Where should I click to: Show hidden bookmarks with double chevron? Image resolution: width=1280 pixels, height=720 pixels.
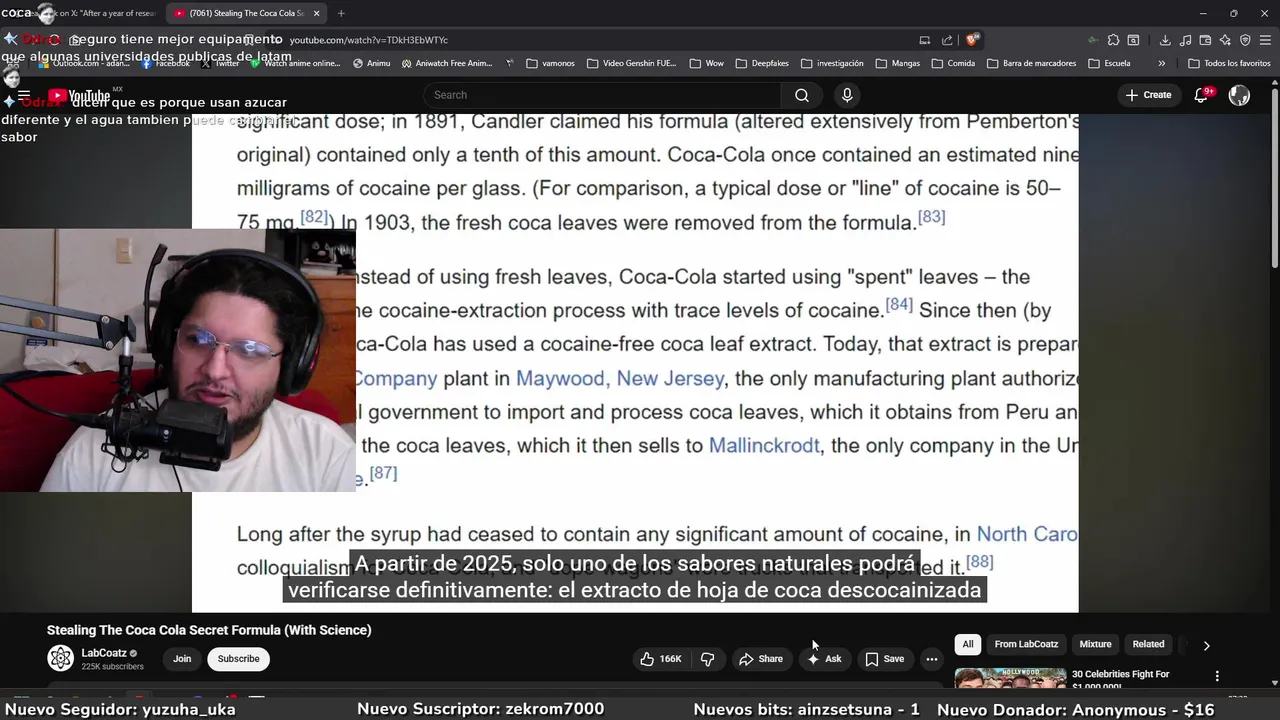[1161, 63]
